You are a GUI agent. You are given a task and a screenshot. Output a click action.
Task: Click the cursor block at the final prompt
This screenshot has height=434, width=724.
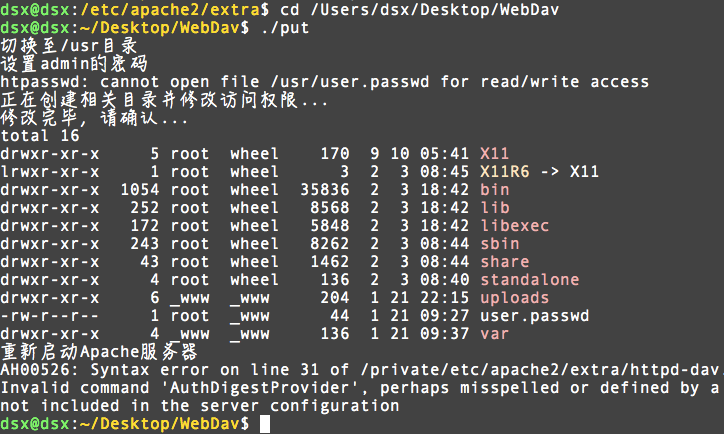click(265, 425)
